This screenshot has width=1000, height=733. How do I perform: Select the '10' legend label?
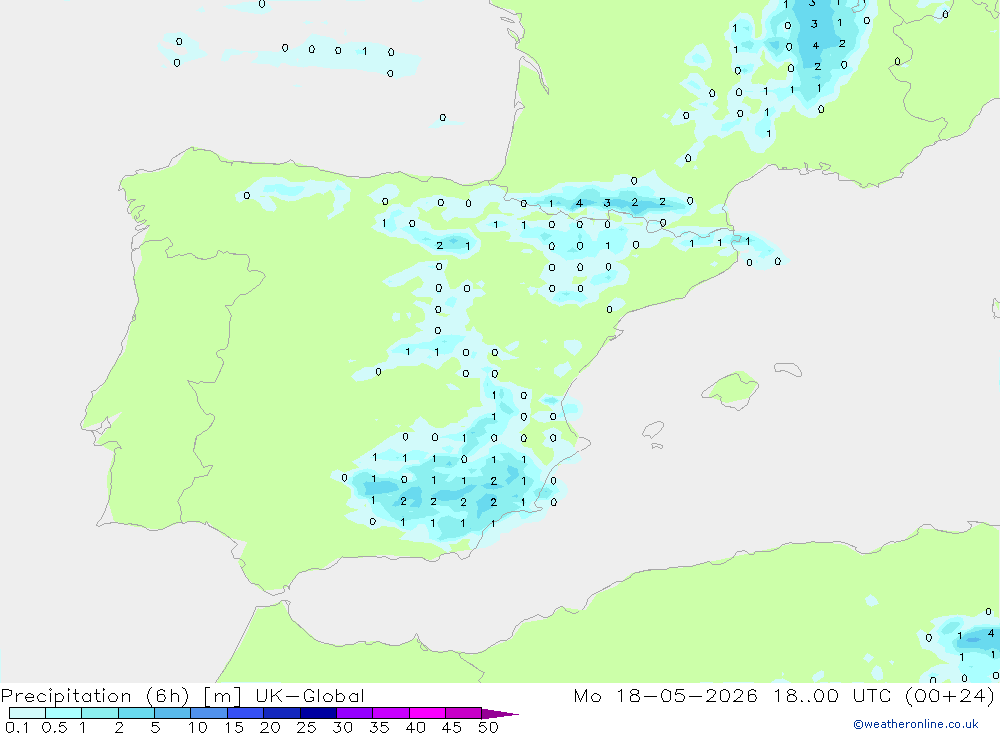click(198, 727)
